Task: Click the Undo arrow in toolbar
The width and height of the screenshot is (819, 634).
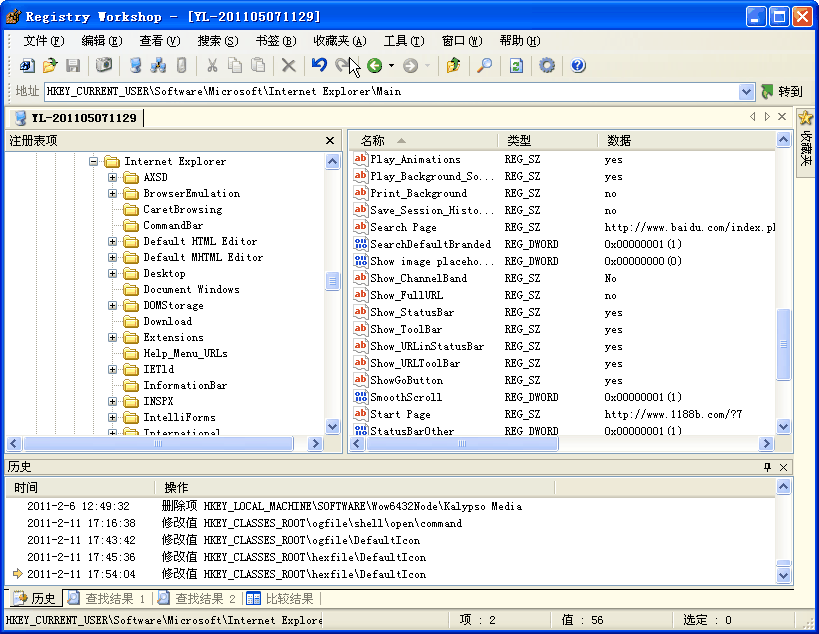Action: (319, 66)
